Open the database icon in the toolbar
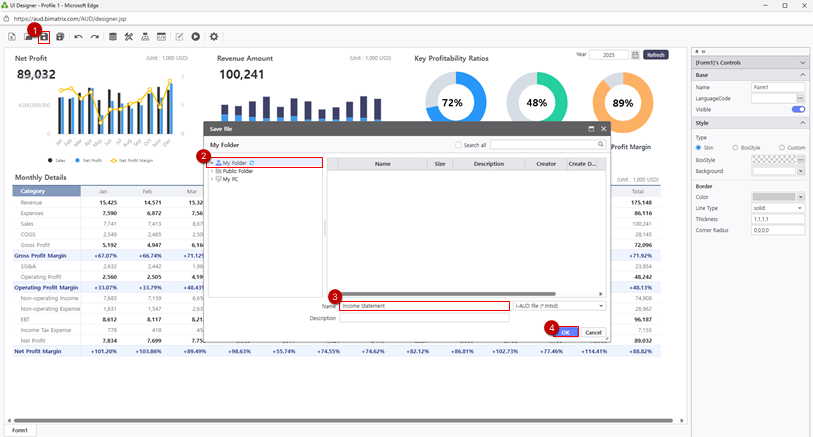 coord(113,37)
